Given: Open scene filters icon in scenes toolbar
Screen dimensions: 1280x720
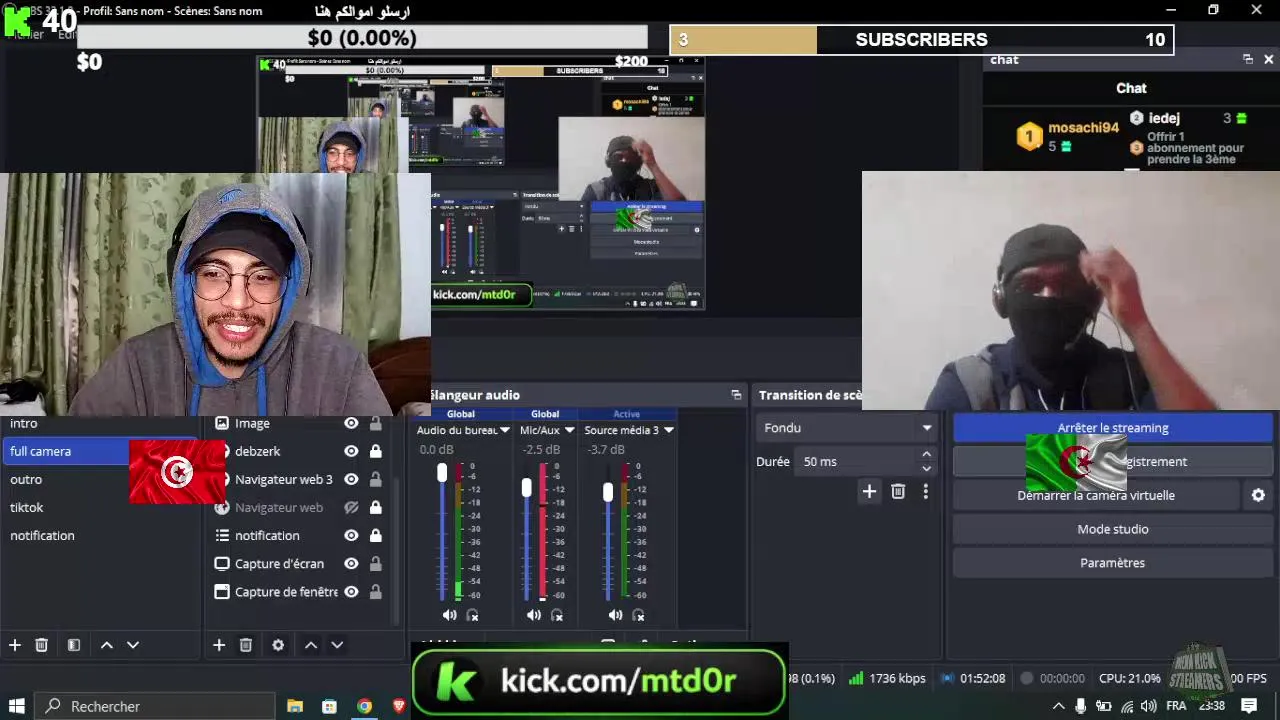Looking at the screenshot, I should click(x=74, y=645).
